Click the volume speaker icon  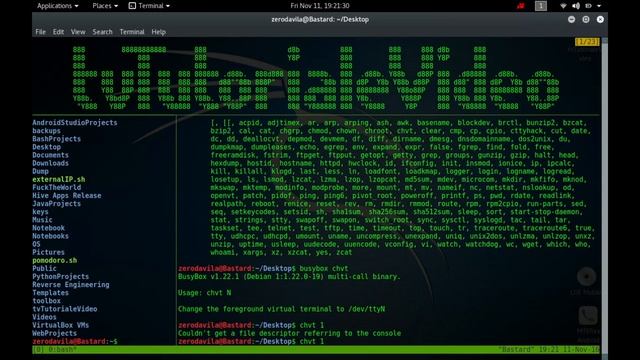point(576,6)
